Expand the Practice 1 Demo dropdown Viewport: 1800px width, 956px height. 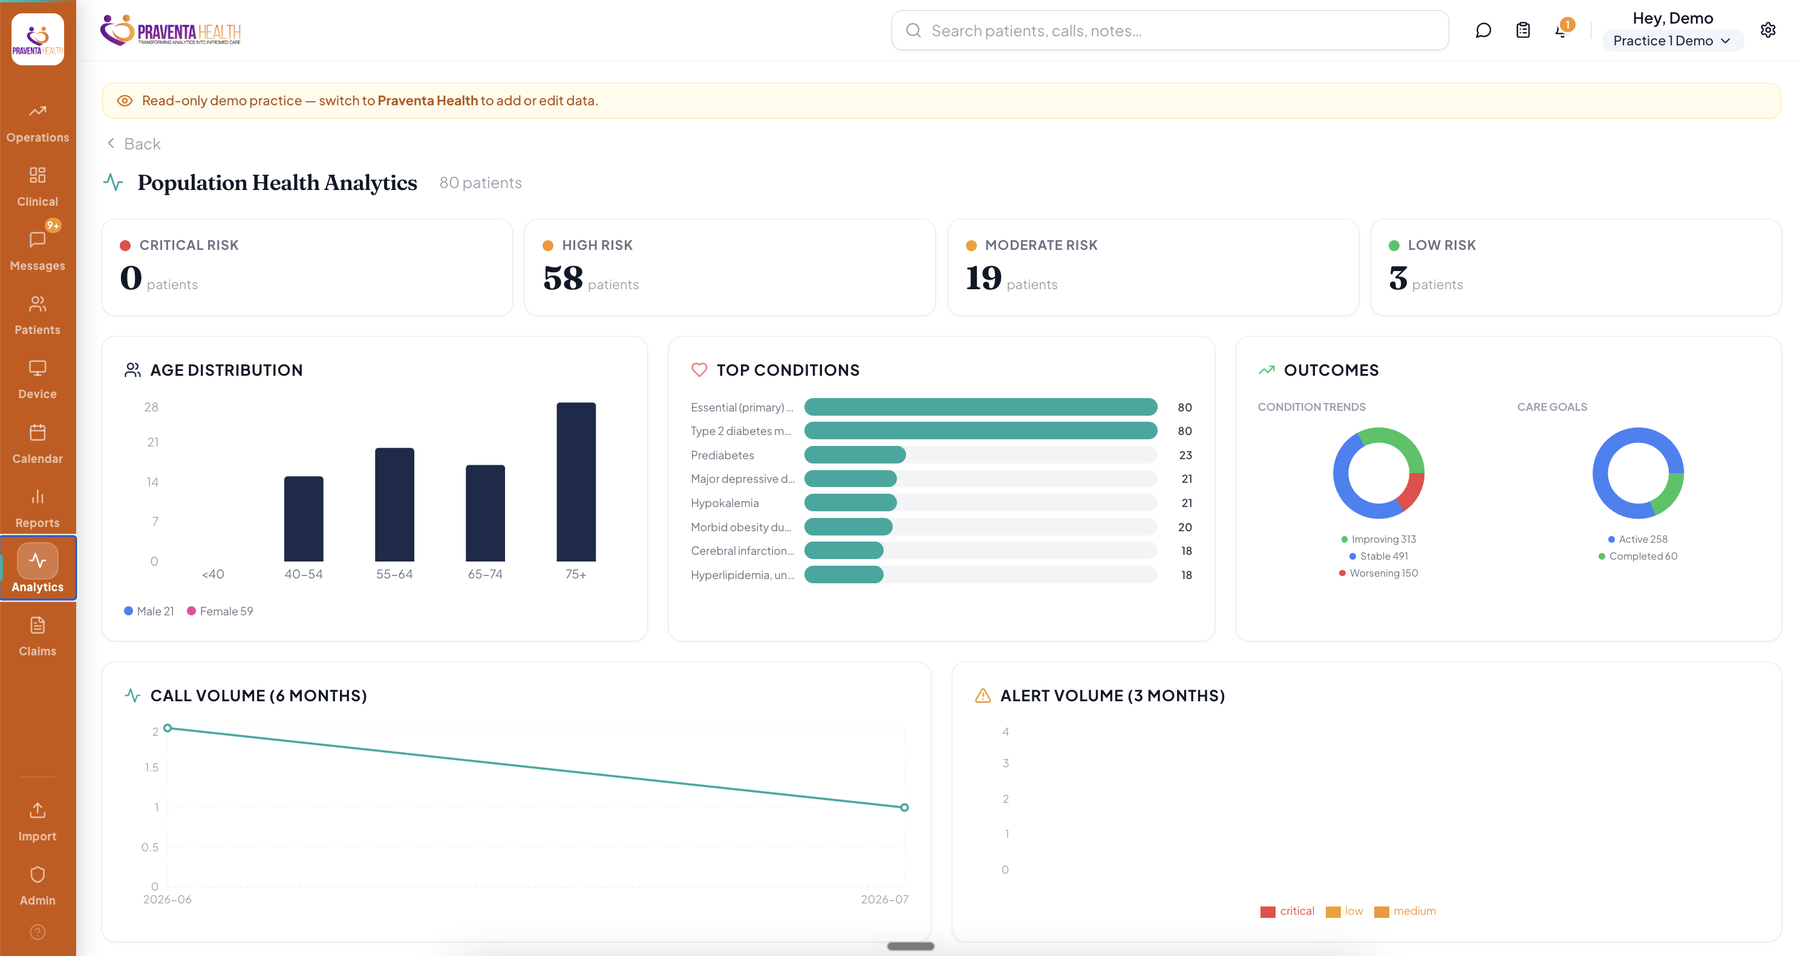point(1672,41)
